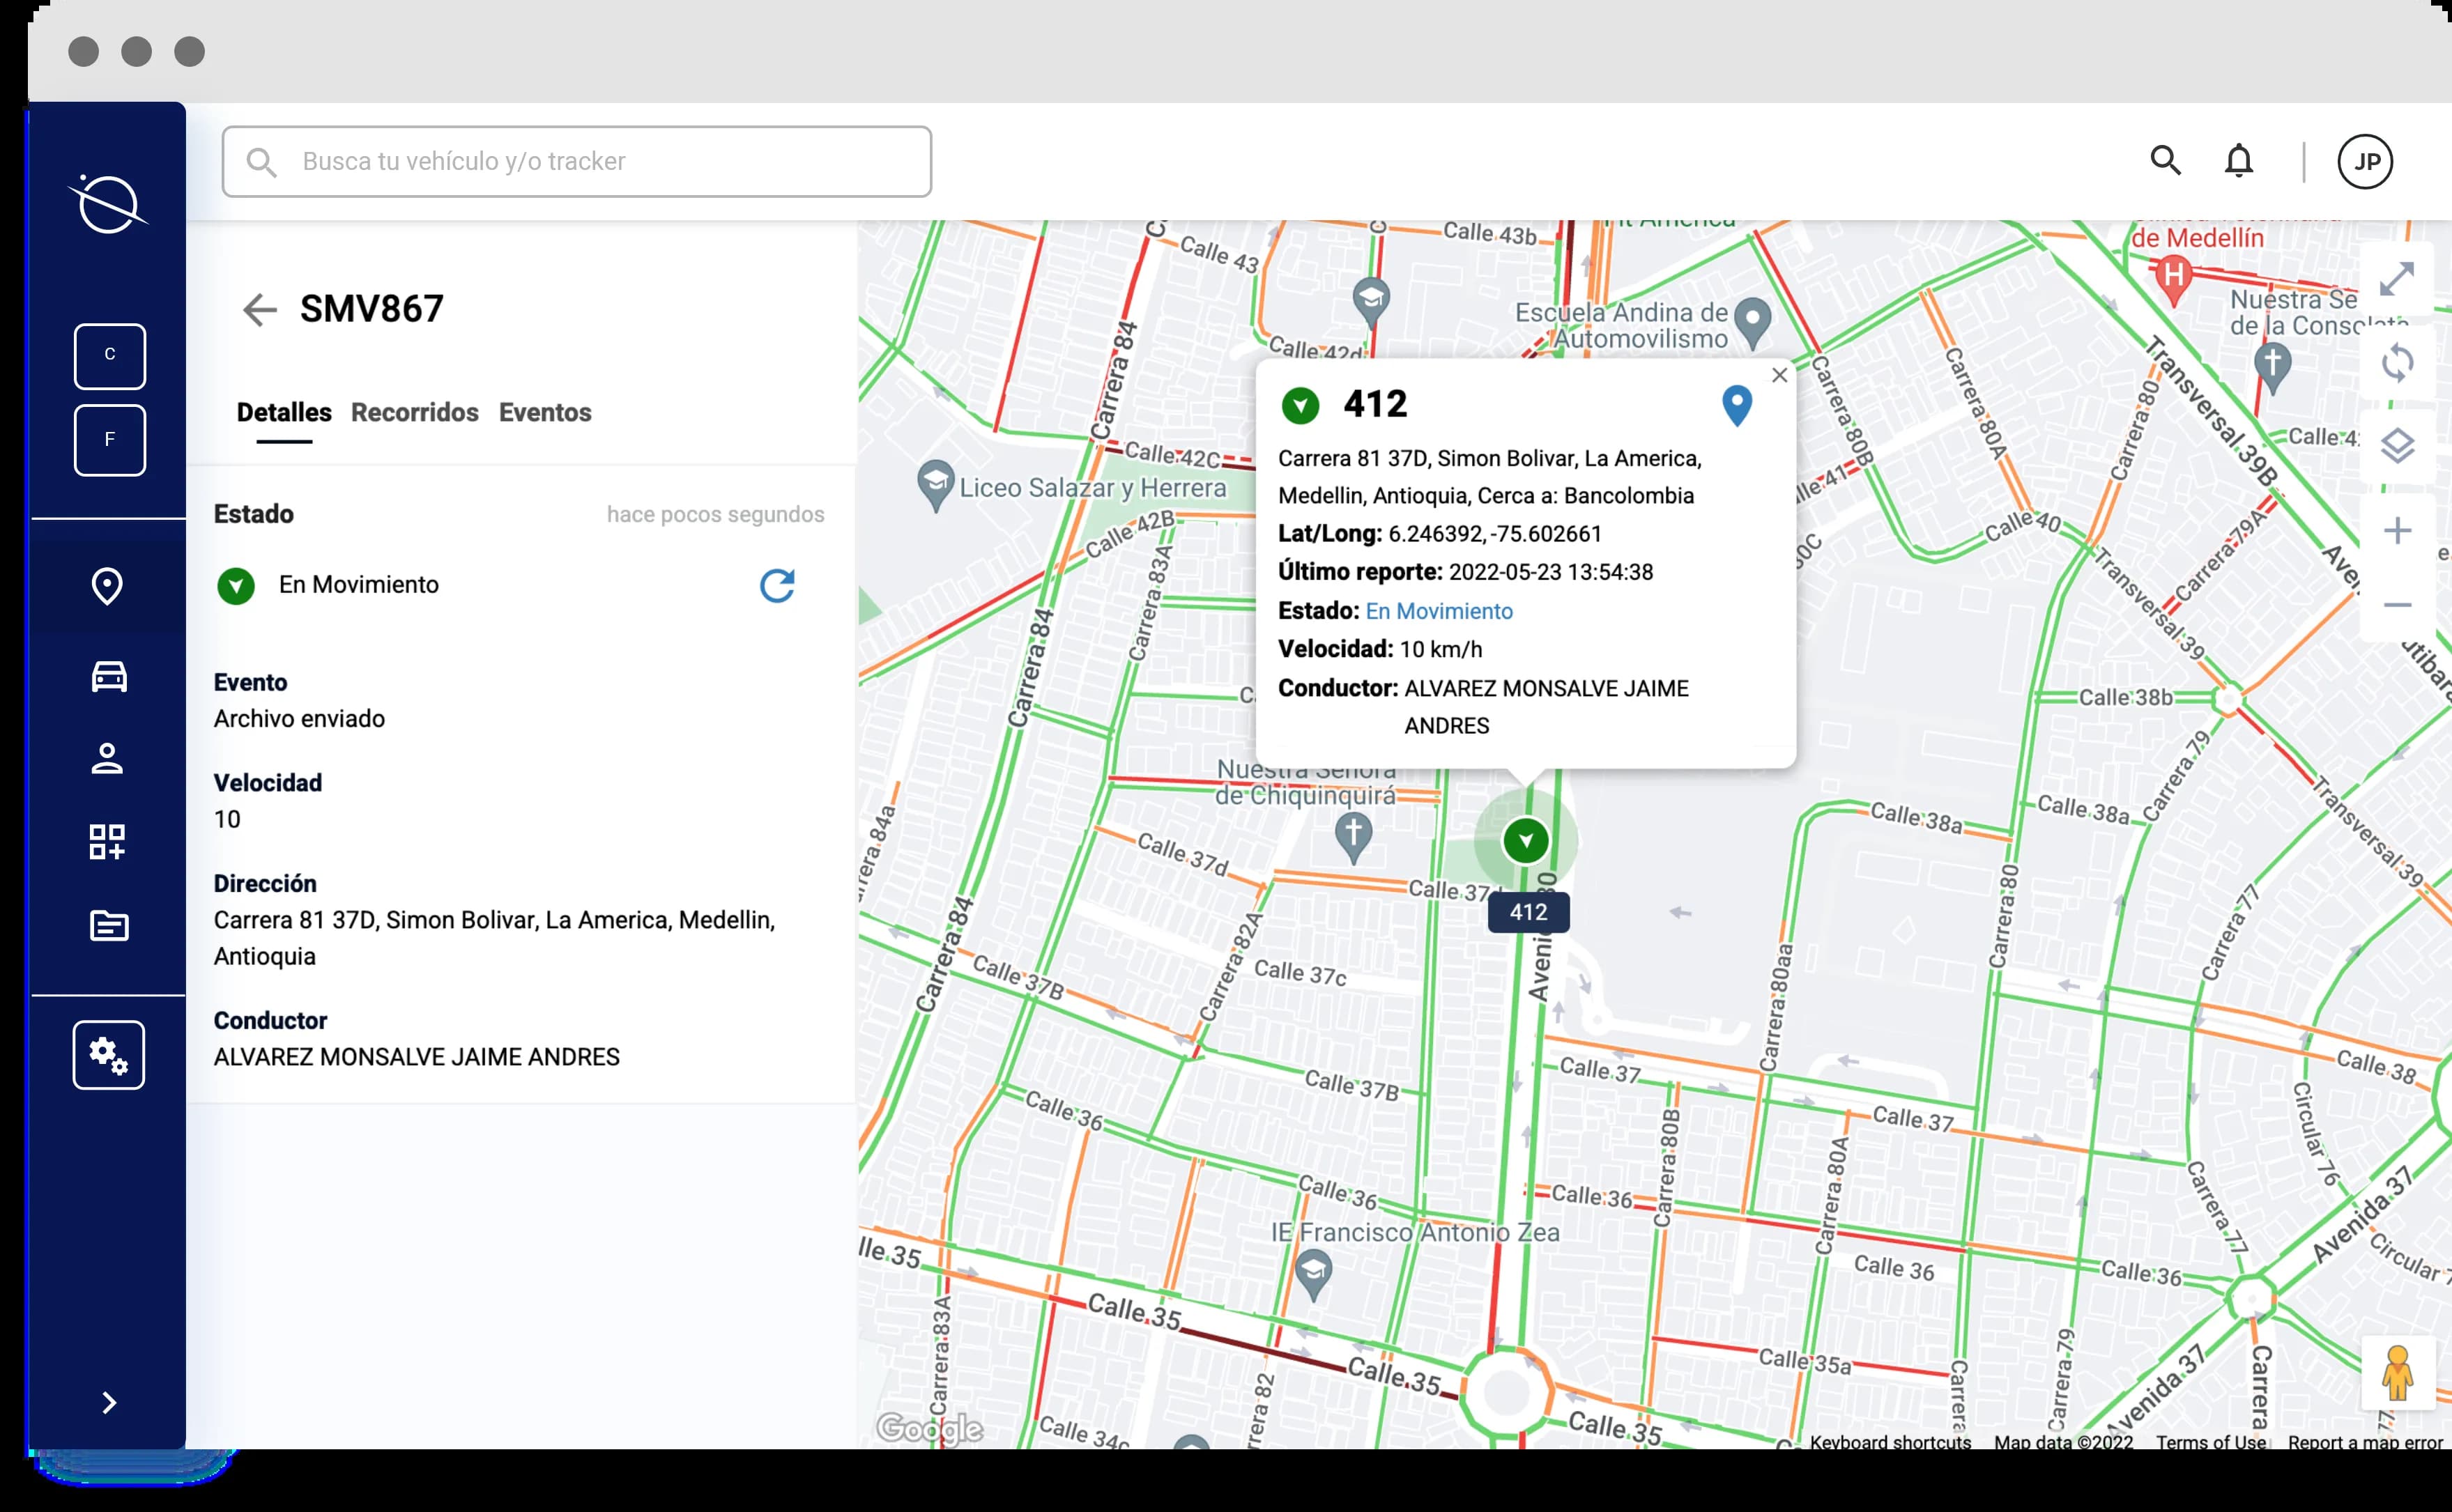Toggle map fullscreen expand icon
Screen dimensions: 2452x1512
(x=2397, y=278)
